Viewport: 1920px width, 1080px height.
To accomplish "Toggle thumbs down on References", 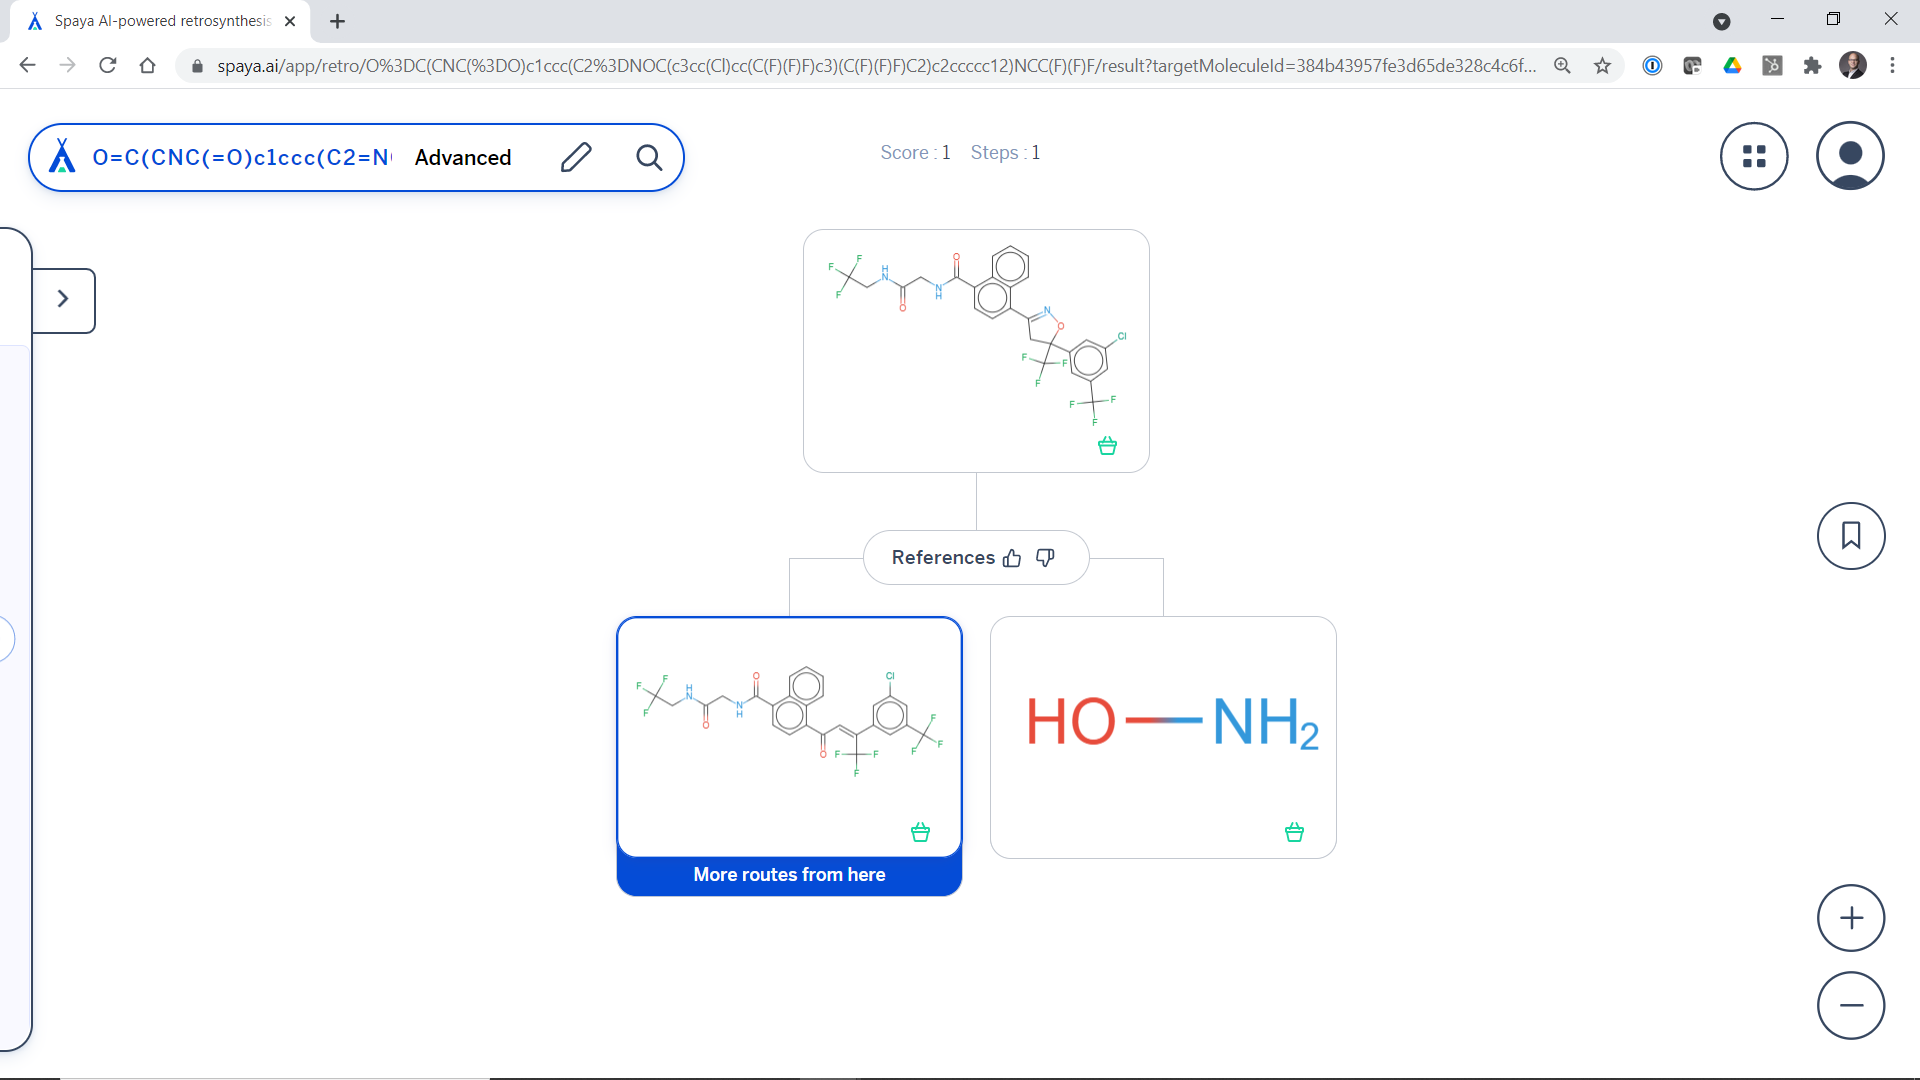I will pos(1045,558).
